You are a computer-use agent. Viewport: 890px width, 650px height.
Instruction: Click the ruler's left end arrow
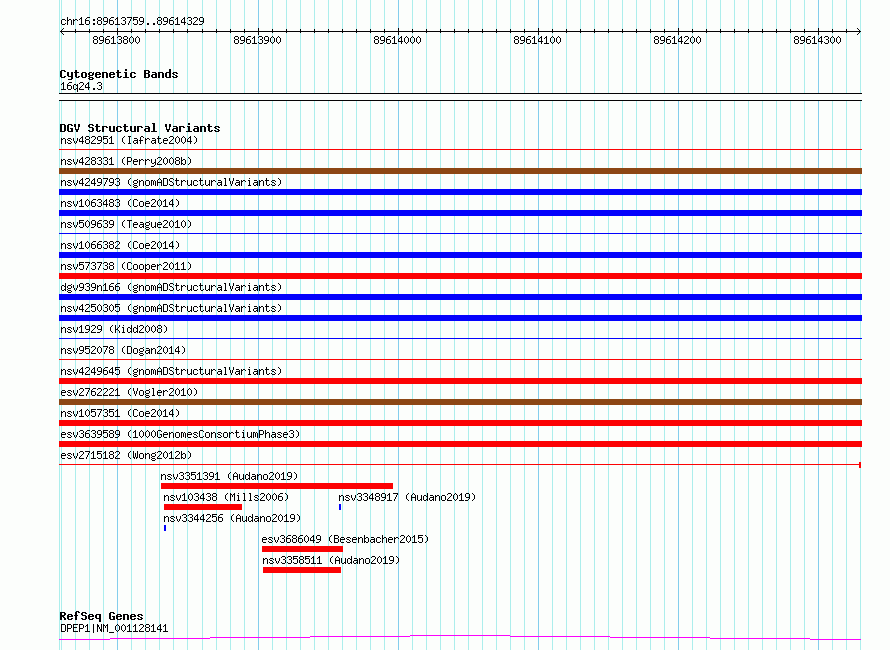tap(62, 32)
